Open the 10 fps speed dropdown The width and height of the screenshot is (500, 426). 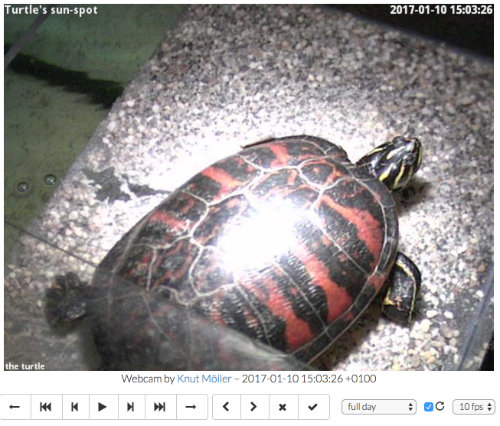[474, 407]
